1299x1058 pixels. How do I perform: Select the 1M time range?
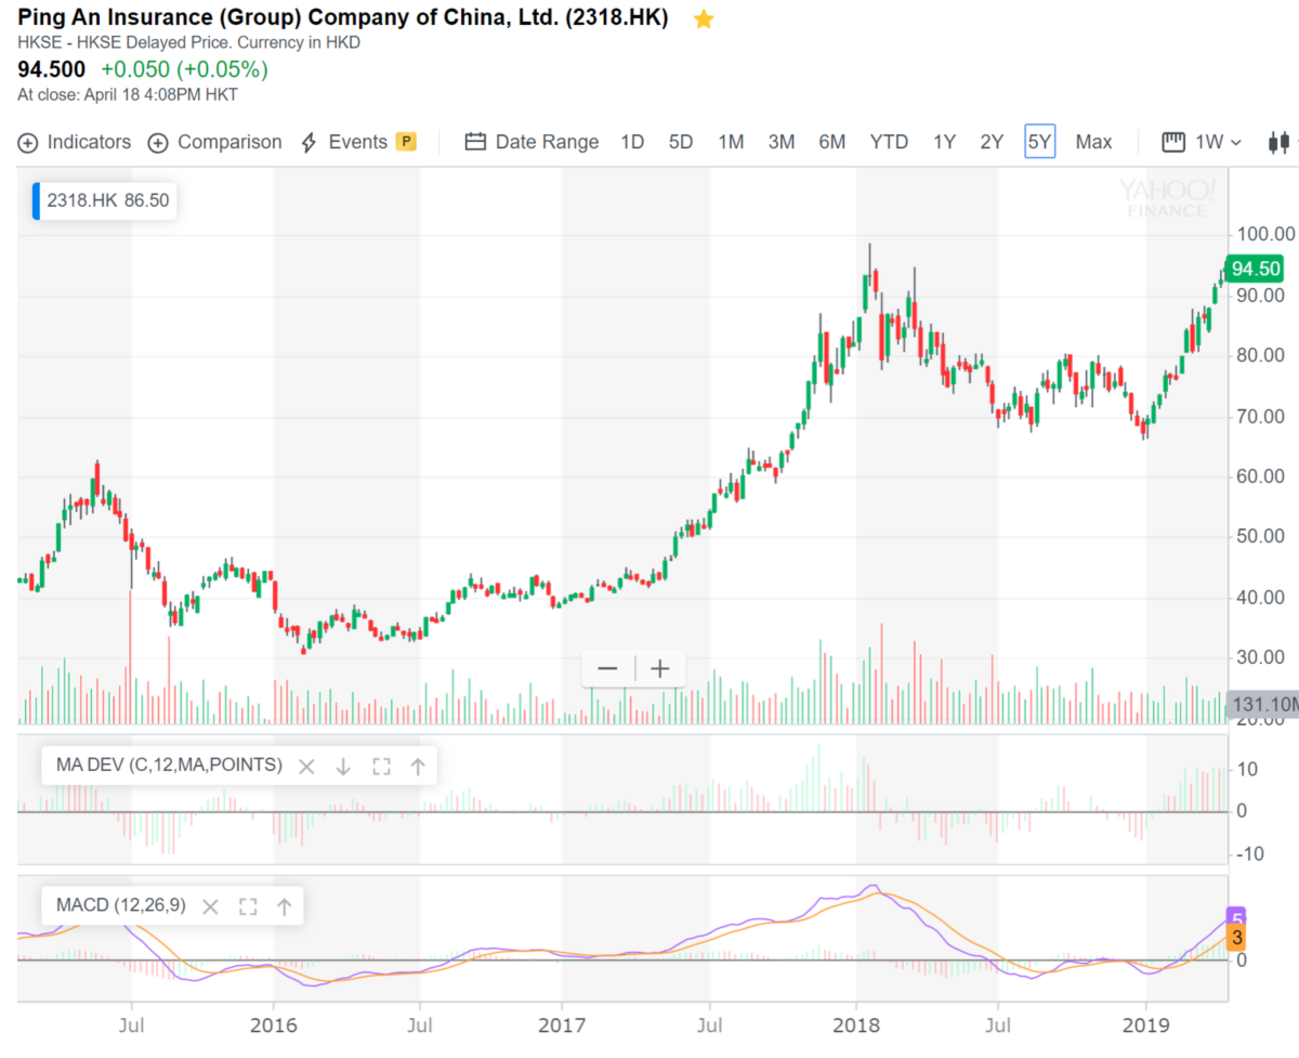(731, 142)
